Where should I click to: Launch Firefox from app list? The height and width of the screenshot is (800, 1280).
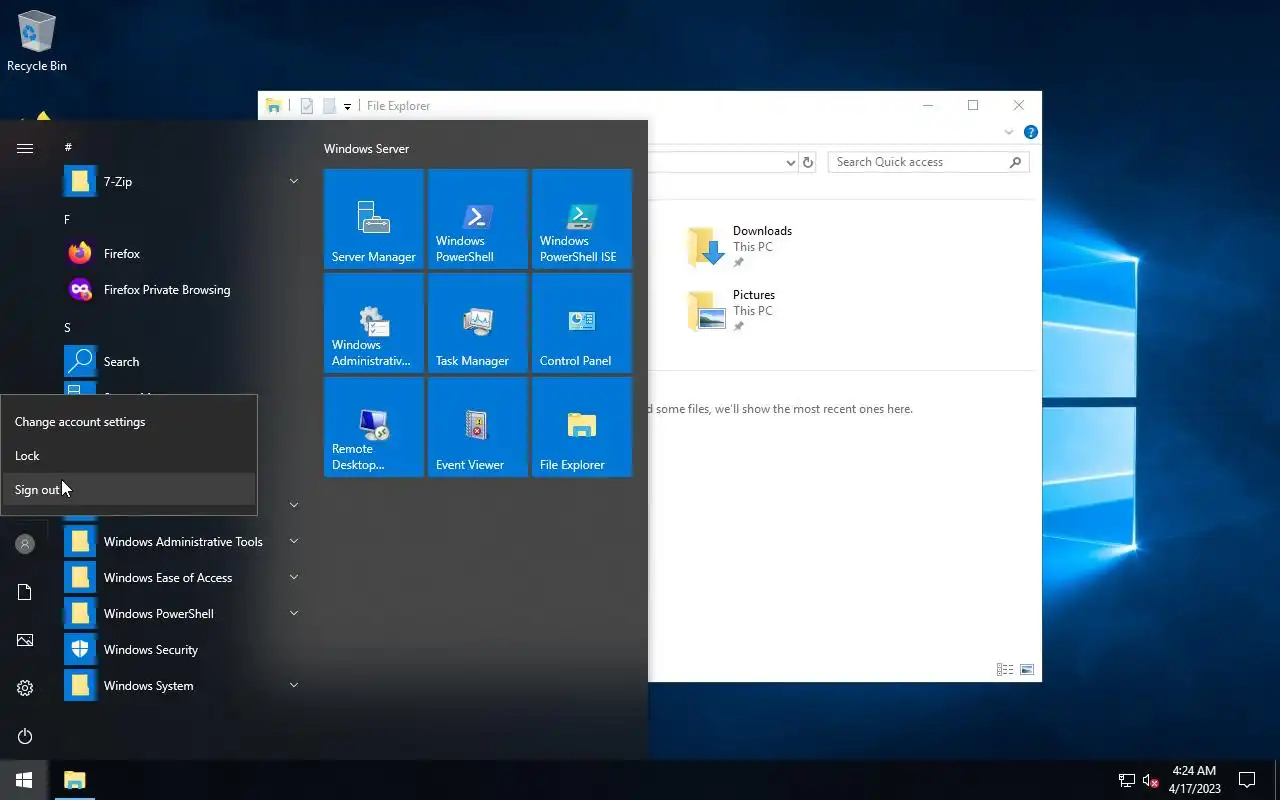[x=182, y=254]
